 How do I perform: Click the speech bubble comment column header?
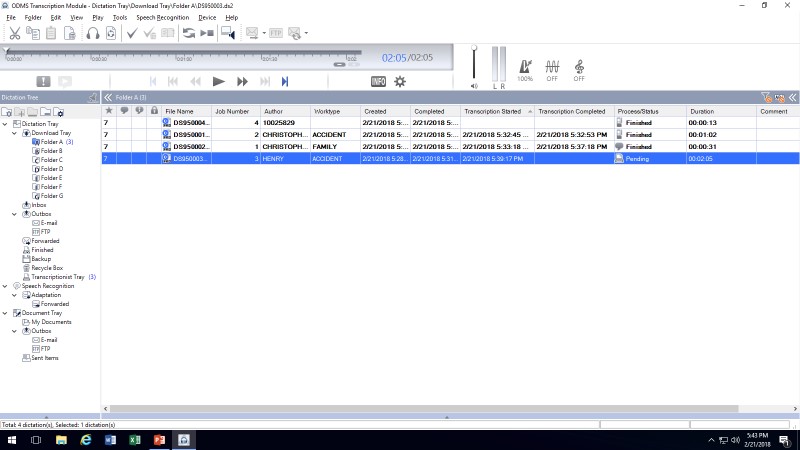pyautogui.click(x=124, y=111)
